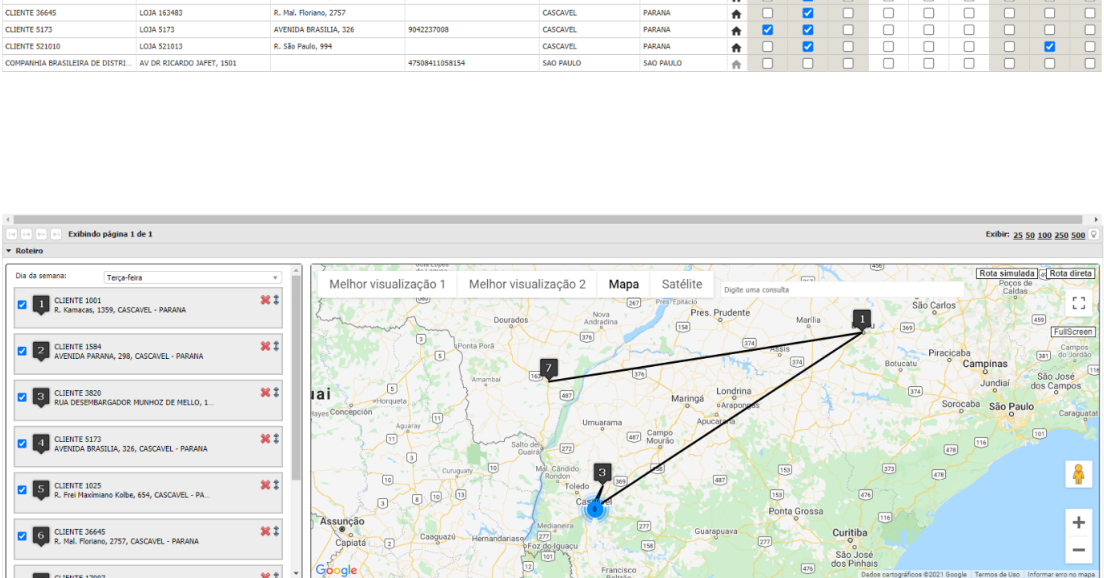Go to next page in grid pager
This screenshot has height=578, width=1104.
tap(41, 234)
